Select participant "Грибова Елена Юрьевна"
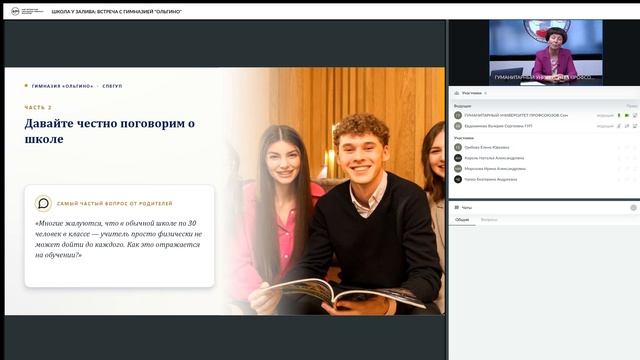This screenshot has height=360, width=640. [487, 147]
